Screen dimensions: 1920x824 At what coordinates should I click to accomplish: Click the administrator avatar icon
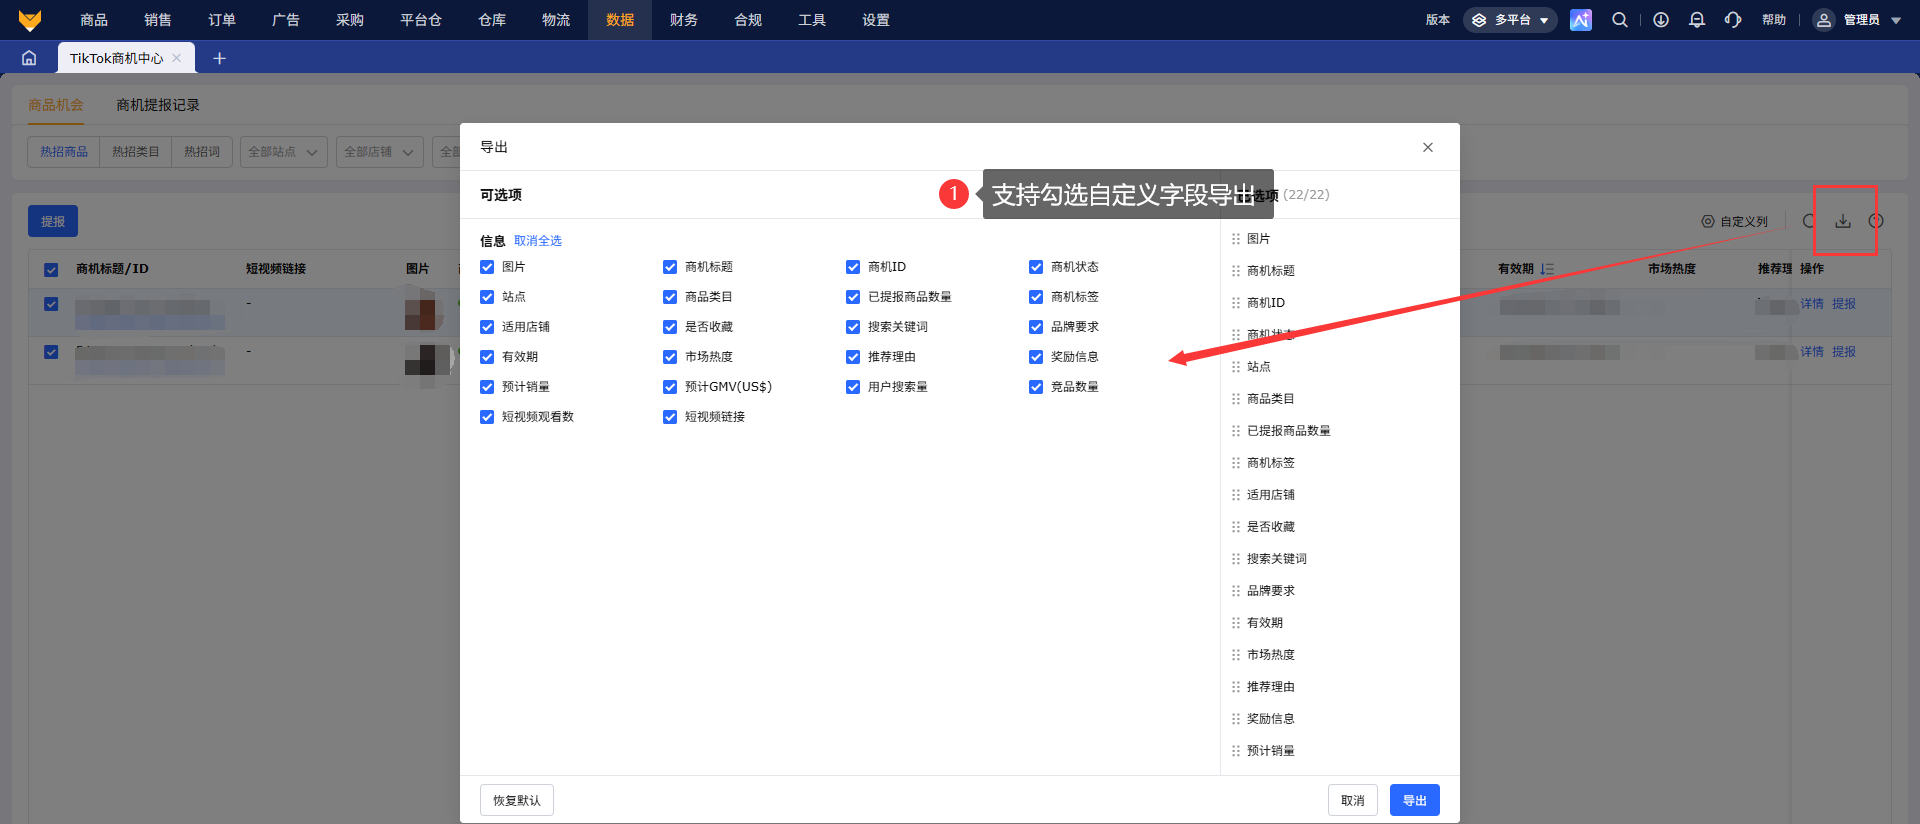(x=1824, y=20)
